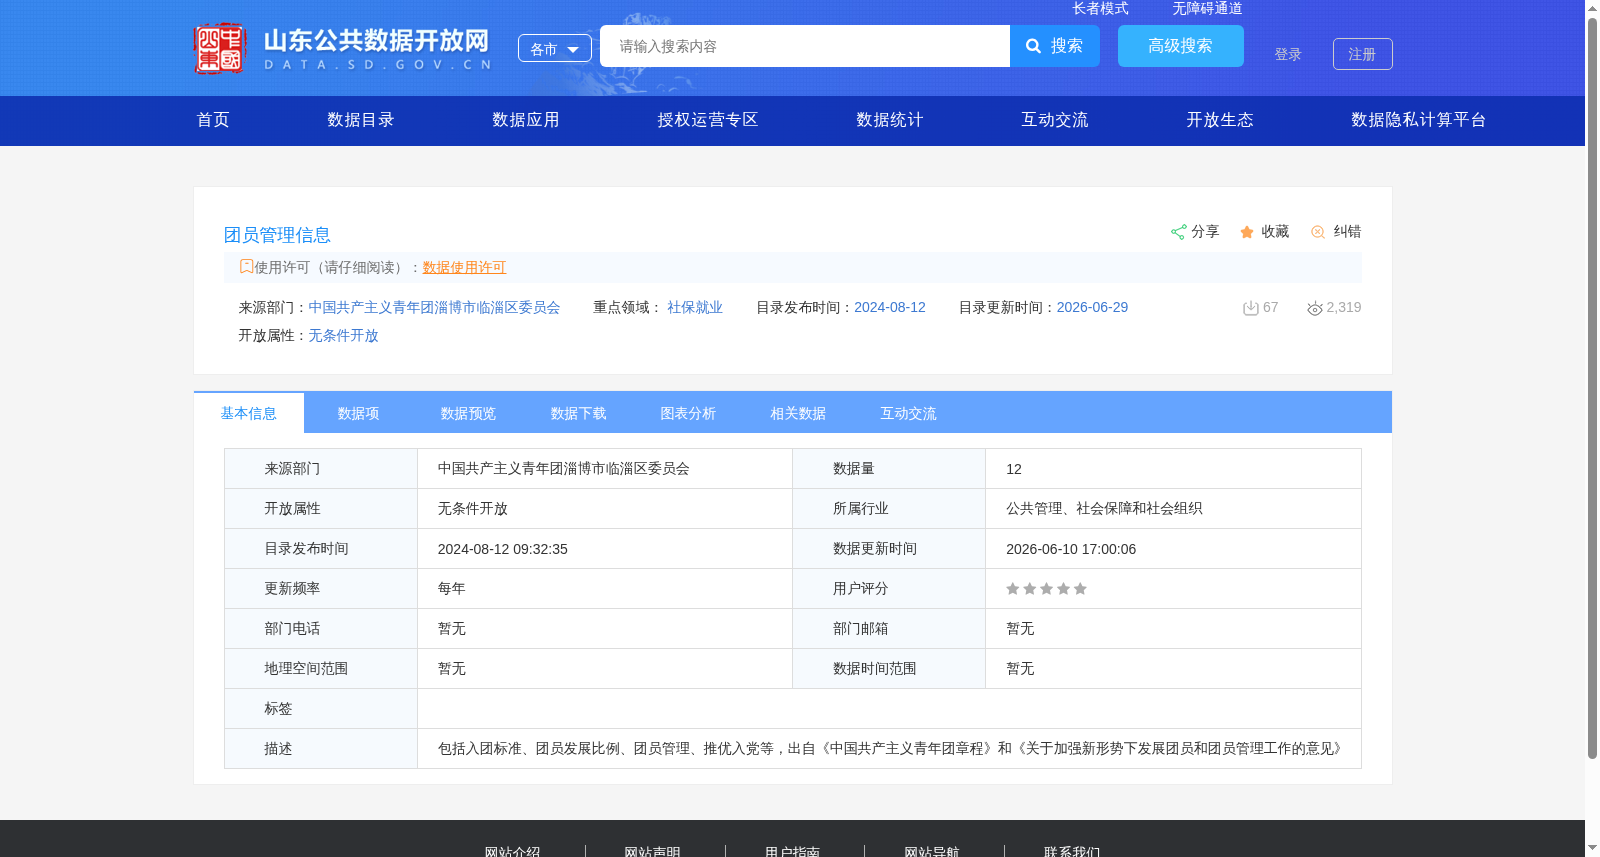Click 分享 share label

pyautogui.click(x=1205, y=231)
